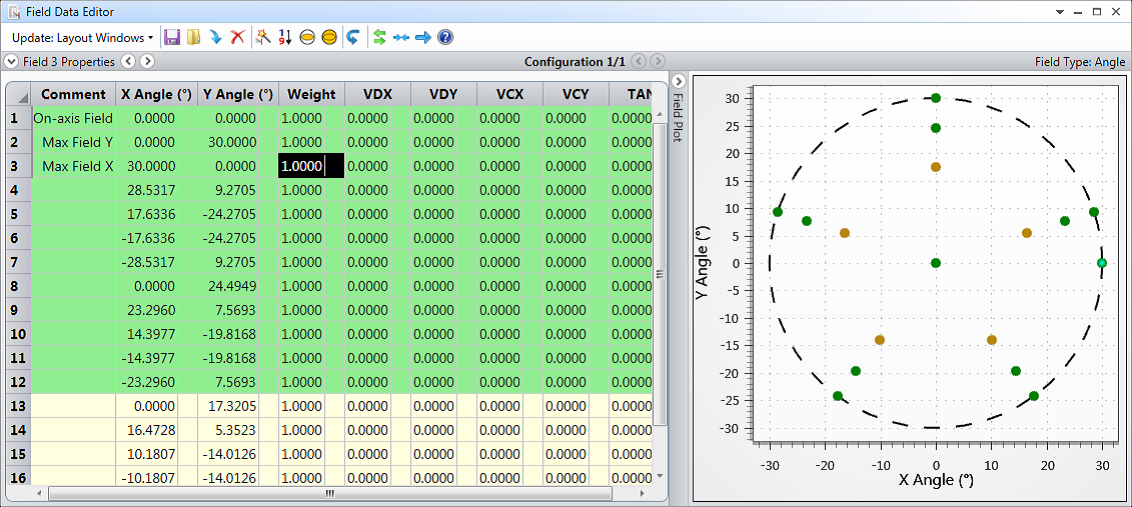The height and width of the screenshot is (507, 1132).
Task: Click the vertical scrollbar thumb of the table
Action: click(660, 274)
